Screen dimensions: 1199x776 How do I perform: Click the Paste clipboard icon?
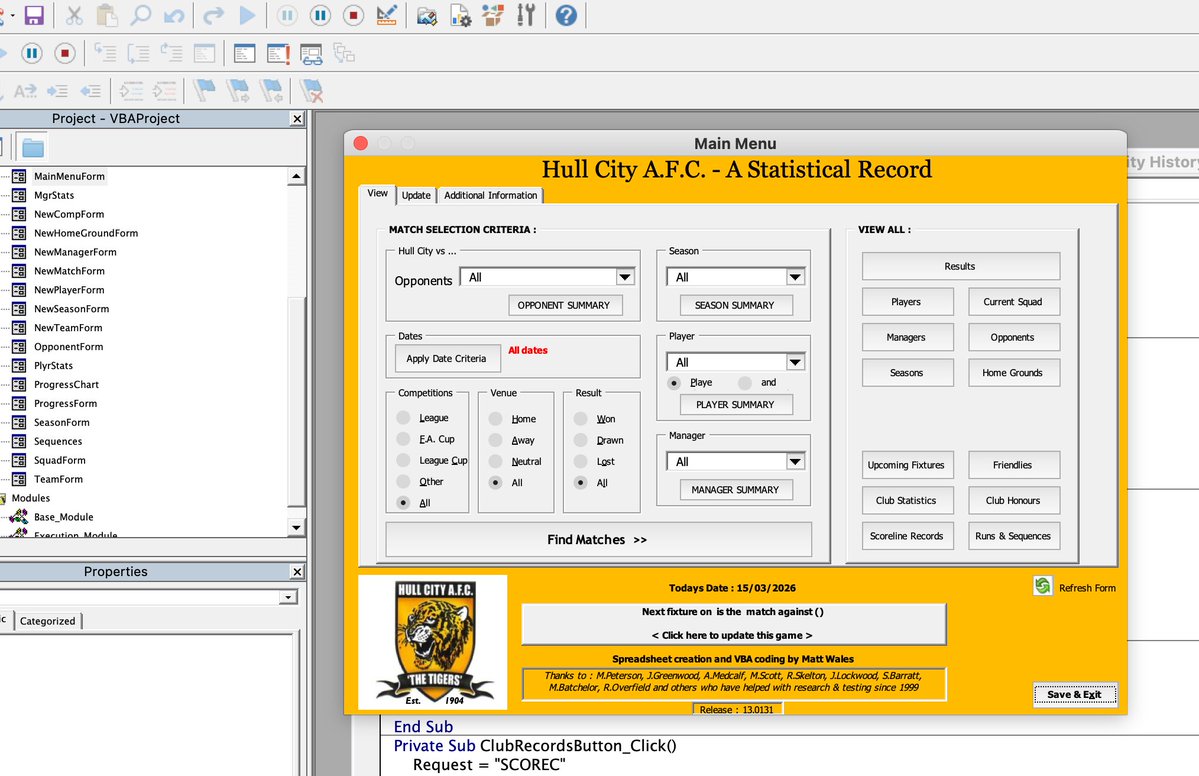tap(107, 15)
